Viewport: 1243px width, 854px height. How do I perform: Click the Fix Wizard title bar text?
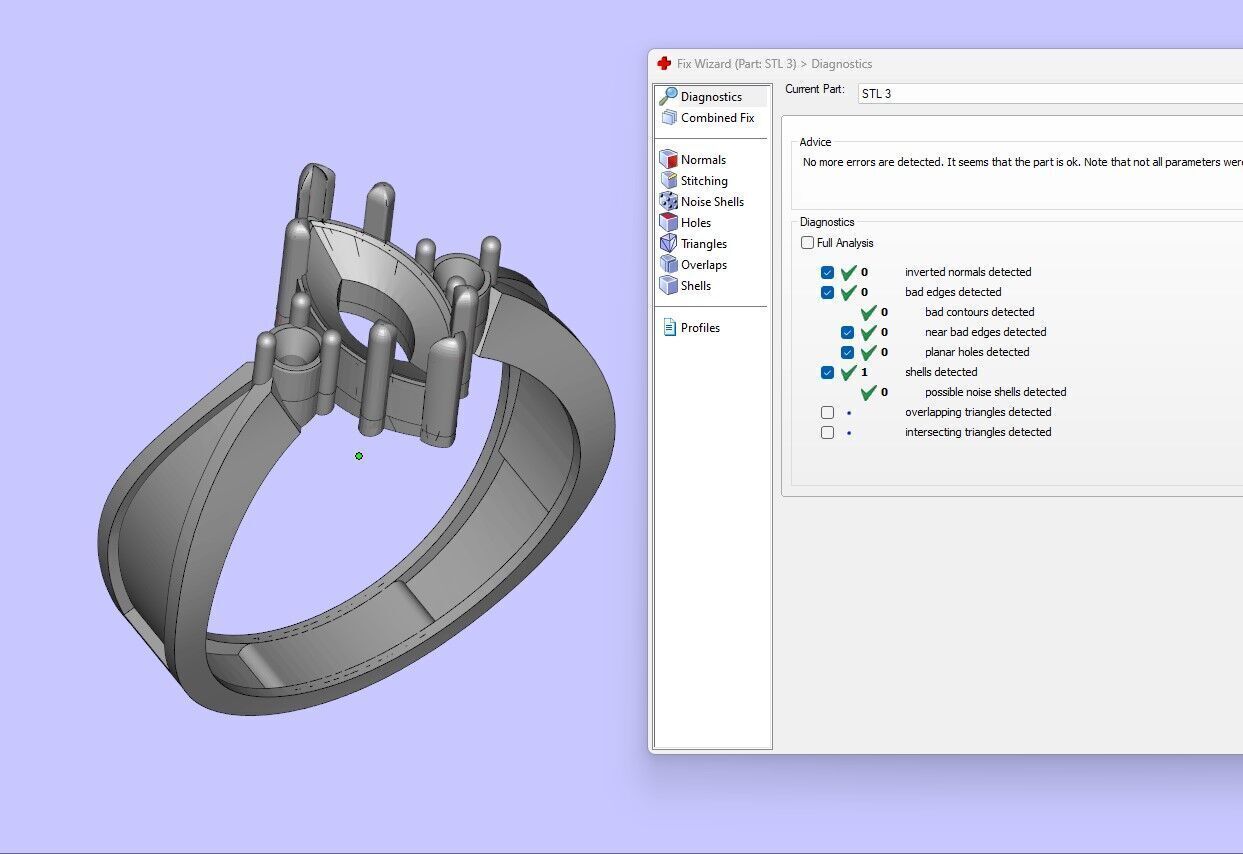[774, 64]
